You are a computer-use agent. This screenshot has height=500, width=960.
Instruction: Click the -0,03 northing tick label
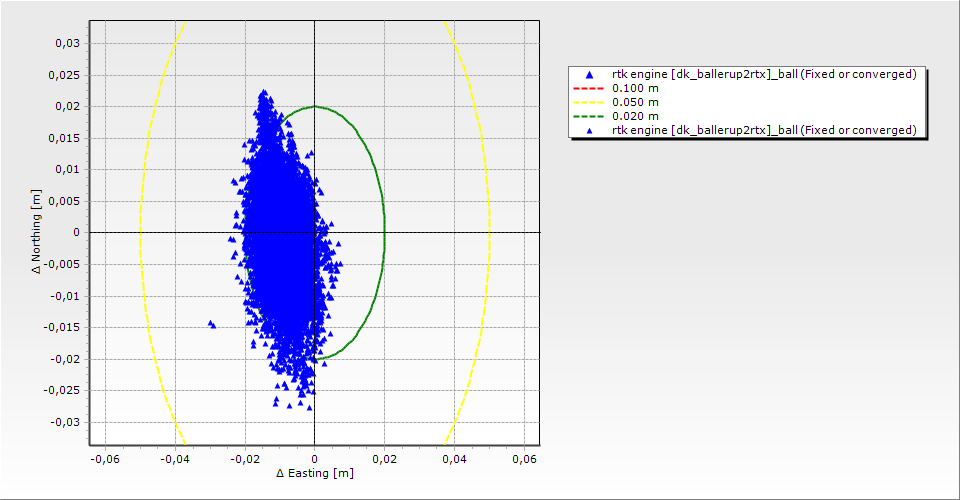(x=65, y=422)
